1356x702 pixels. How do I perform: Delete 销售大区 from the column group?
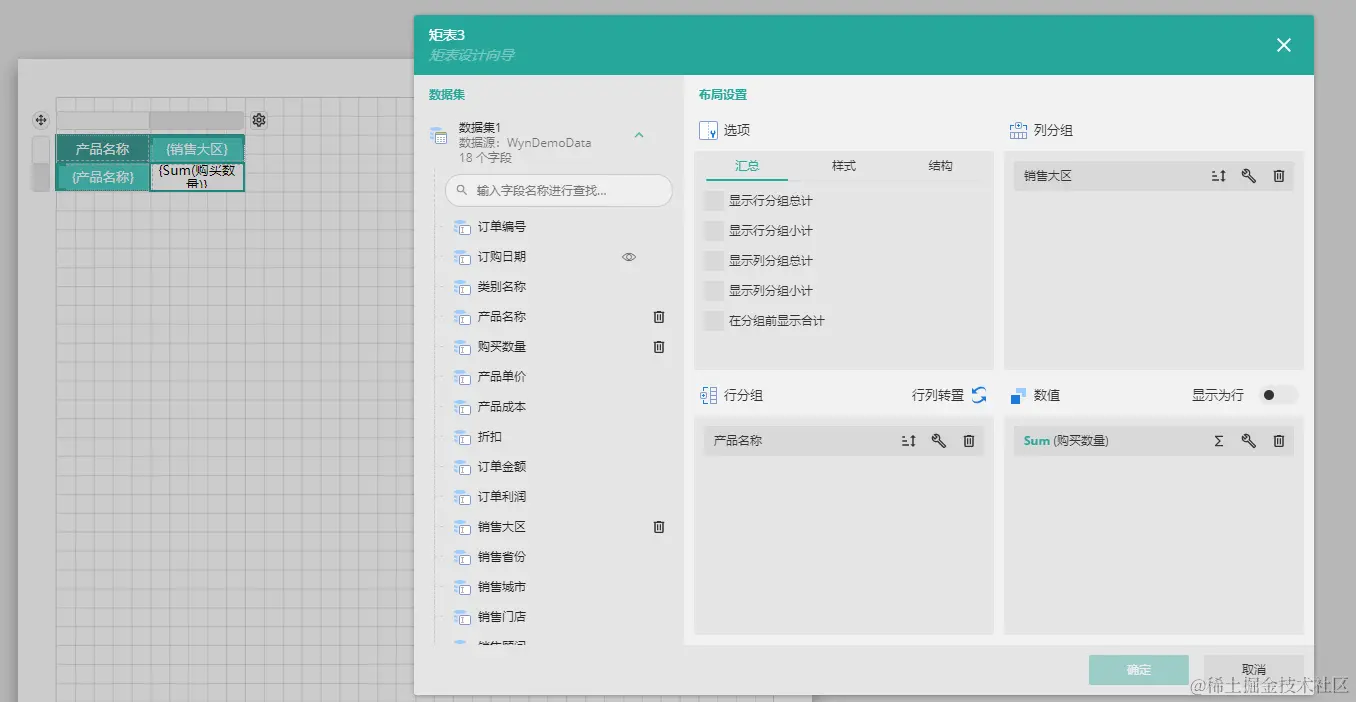point(1279,176)
